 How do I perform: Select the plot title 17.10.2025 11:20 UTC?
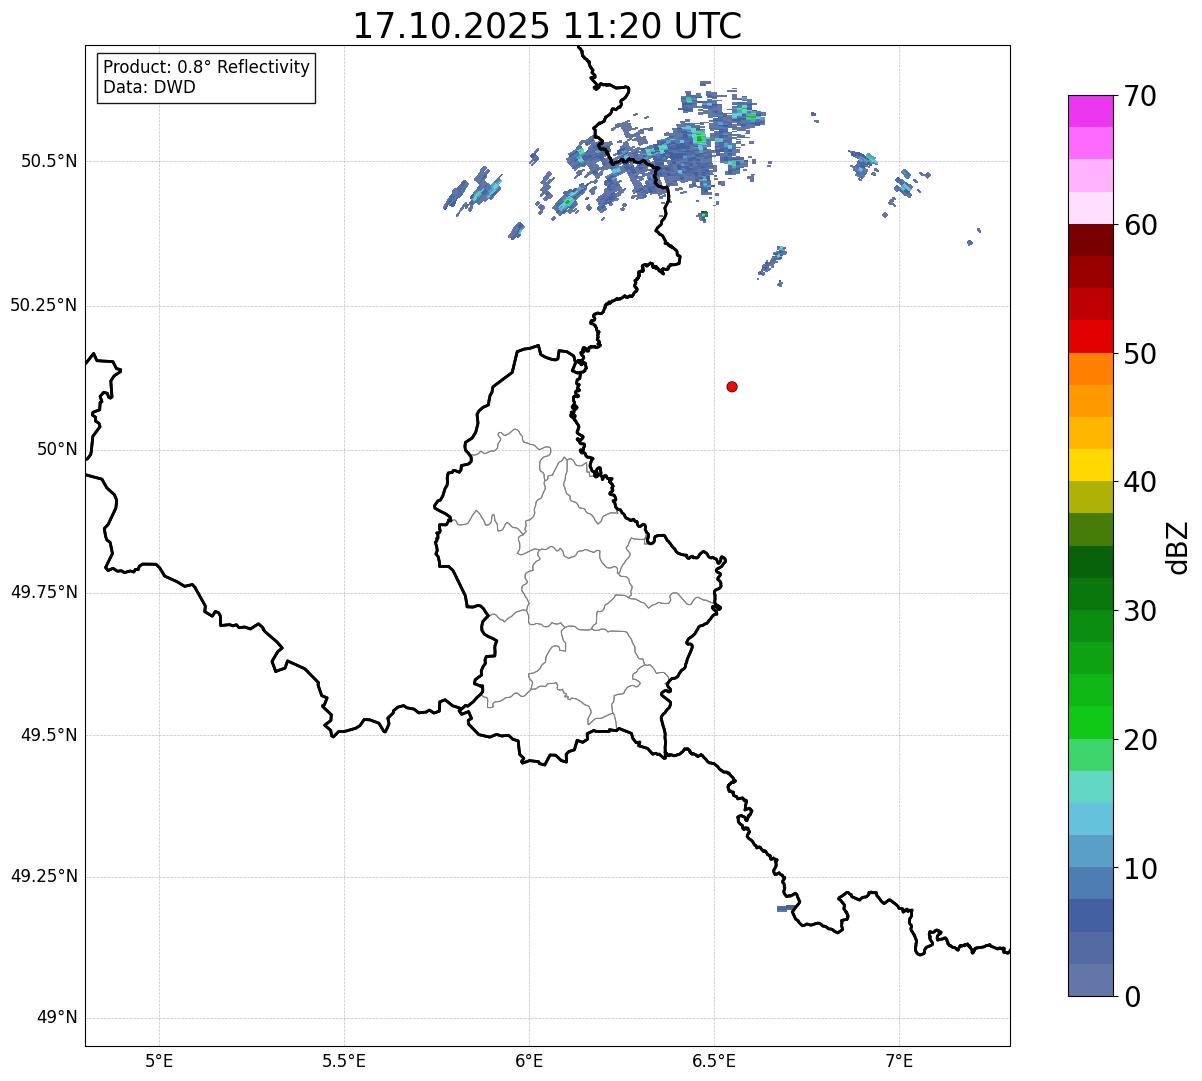547,26
